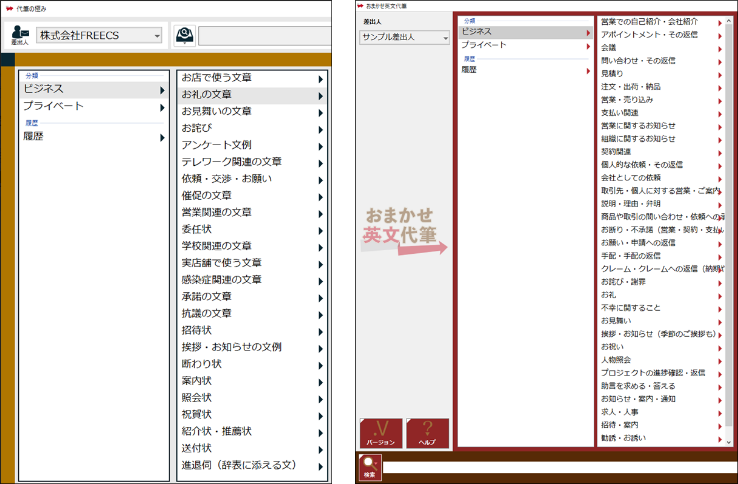The image size is (738, 484).
Task: Select お礼の文章 from the submenu
Action: point(250,95)
